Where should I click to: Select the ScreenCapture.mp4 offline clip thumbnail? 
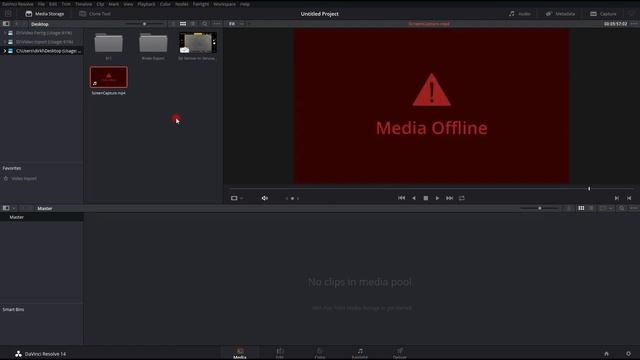tap(109, 77)
